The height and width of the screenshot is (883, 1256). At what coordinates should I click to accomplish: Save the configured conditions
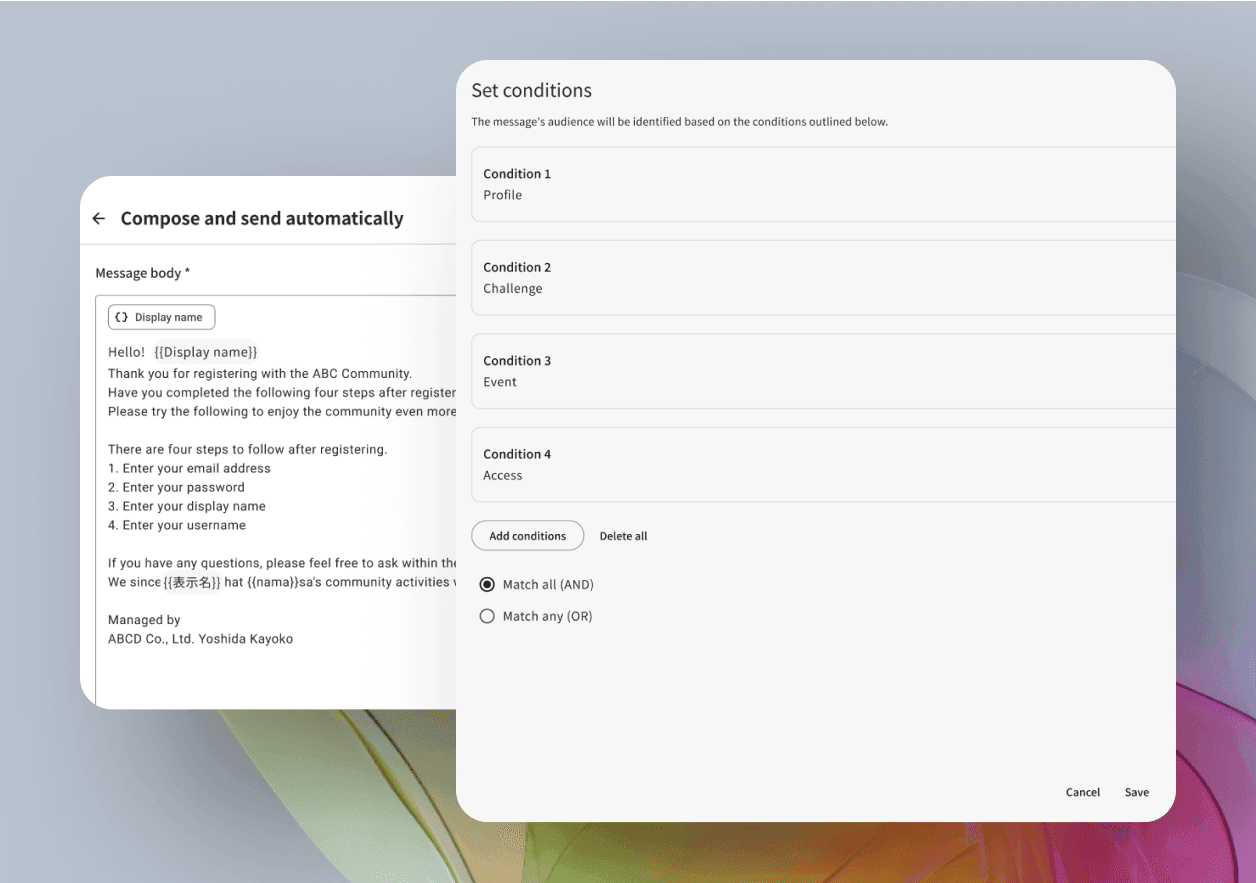(x=1136, y=792)
